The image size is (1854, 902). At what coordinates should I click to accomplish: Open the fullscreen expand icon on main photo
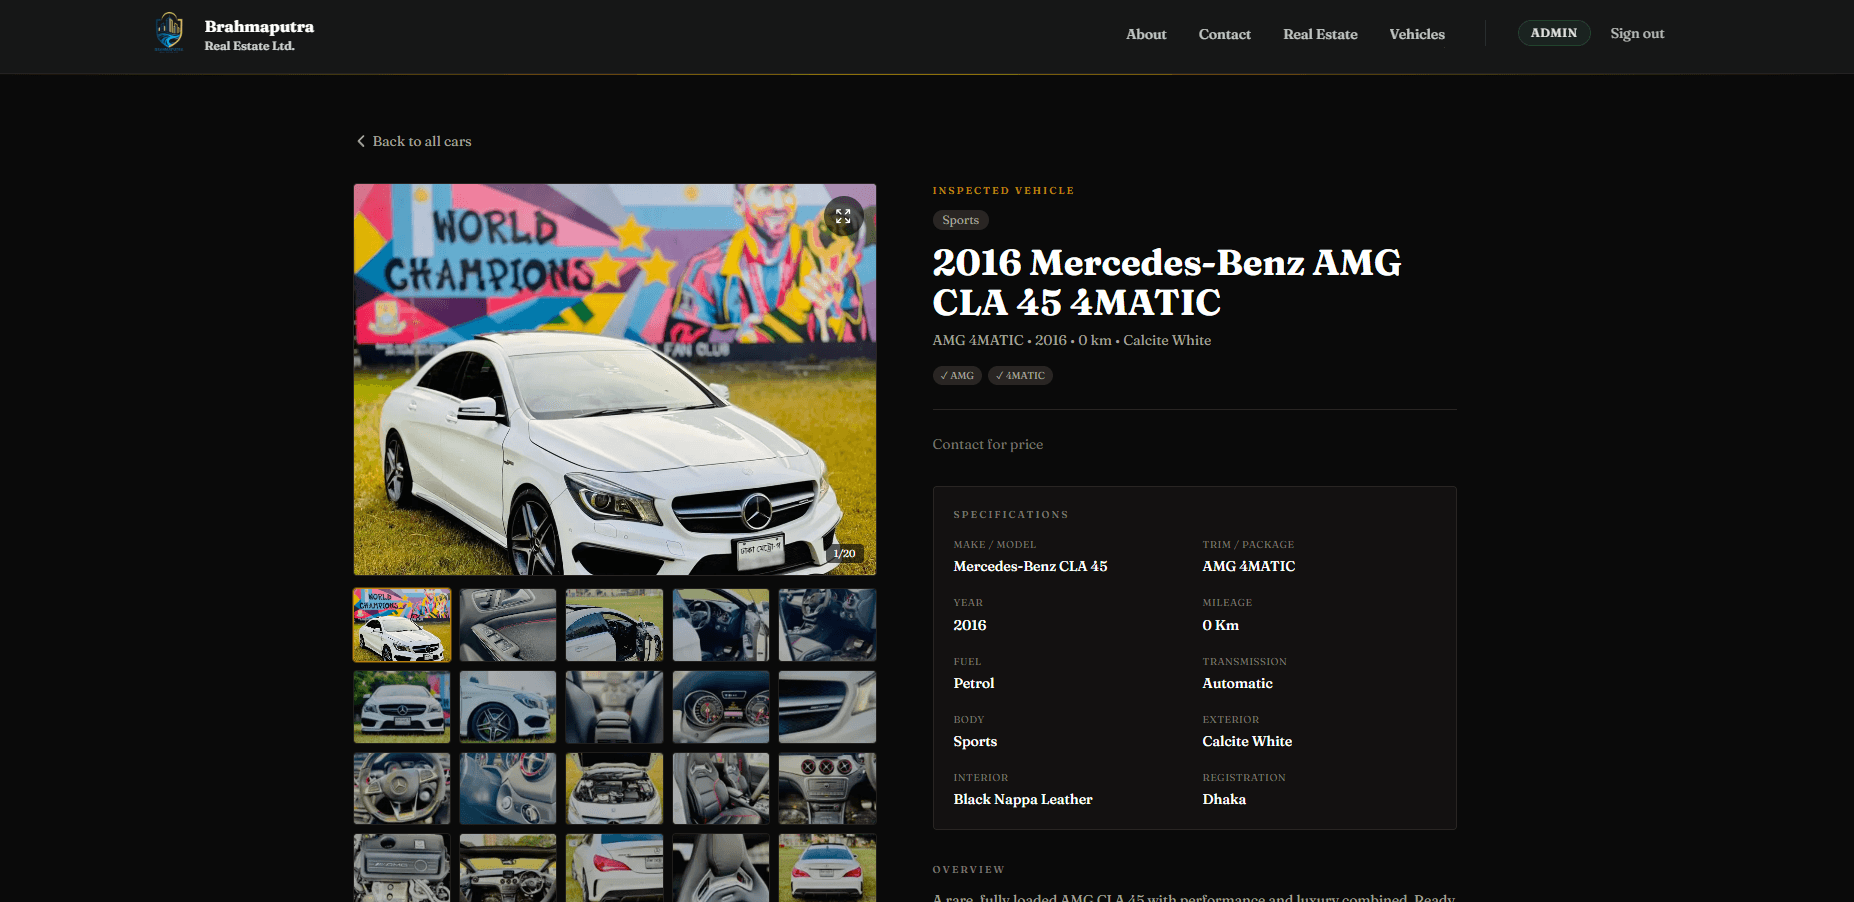(843, 215)
